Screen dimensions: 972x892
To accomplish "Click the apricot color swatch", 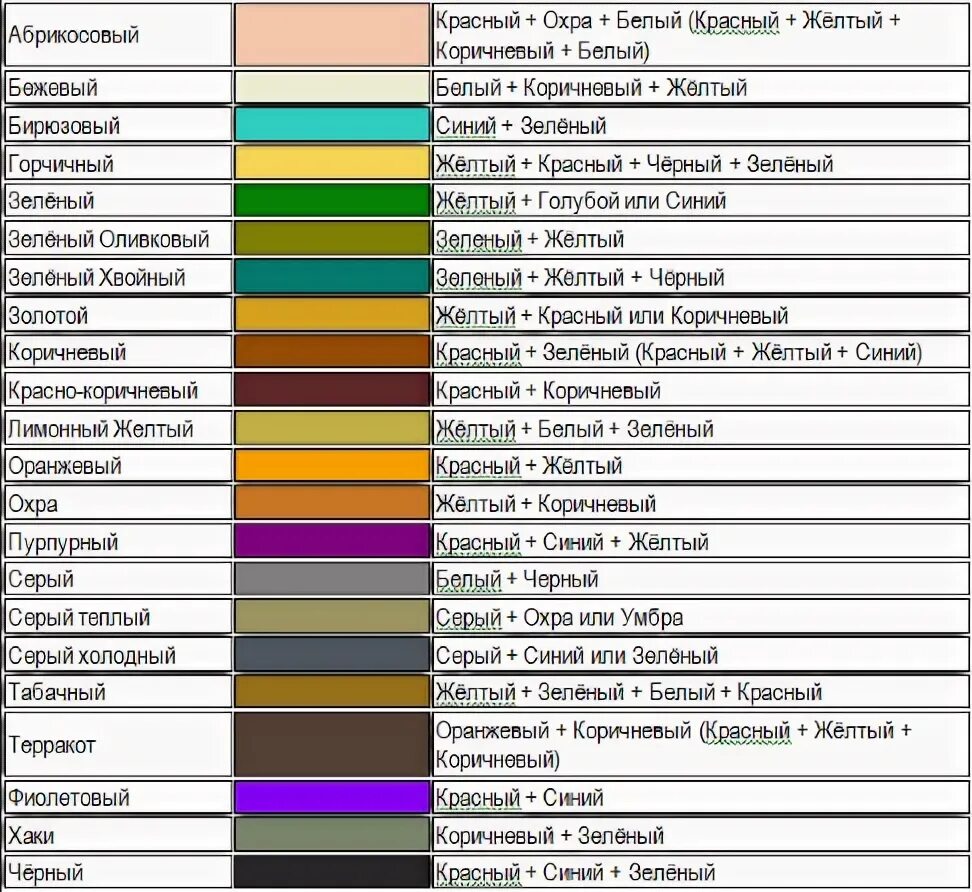I will pos(332,35).
